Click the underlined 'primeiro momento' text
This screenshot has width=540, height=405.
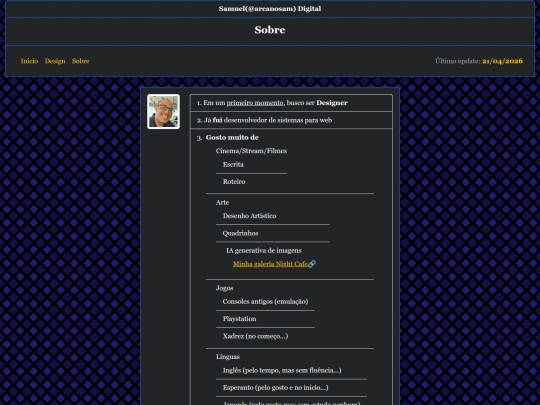(255, 103)
